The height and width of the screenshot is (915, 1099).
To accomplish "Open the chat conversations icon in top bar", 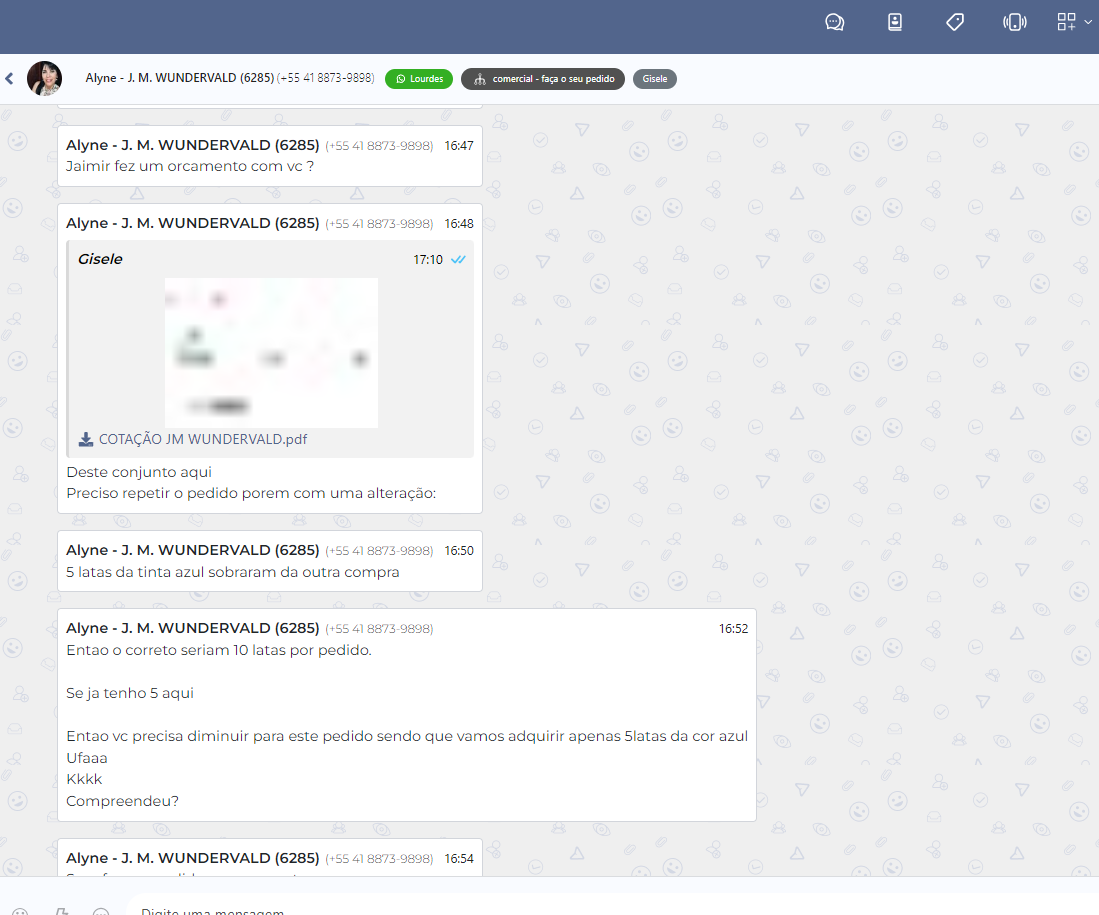I will (834, 22).
